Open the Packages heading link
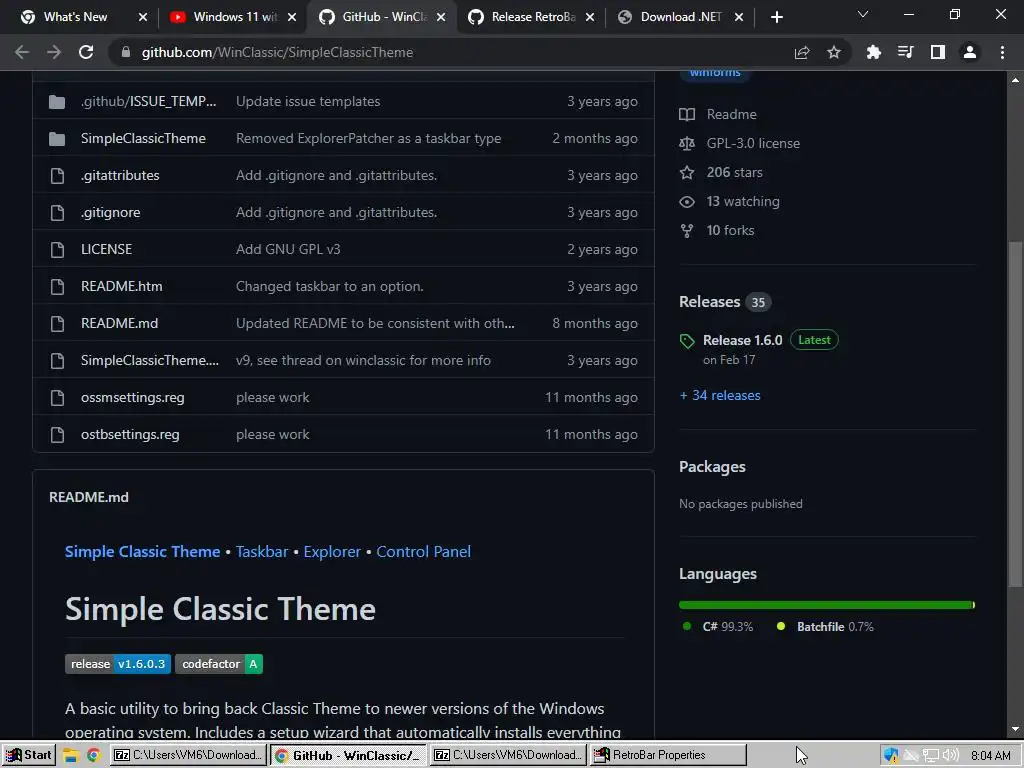Screen dimensions: 1024x768 tap(712, 467)
